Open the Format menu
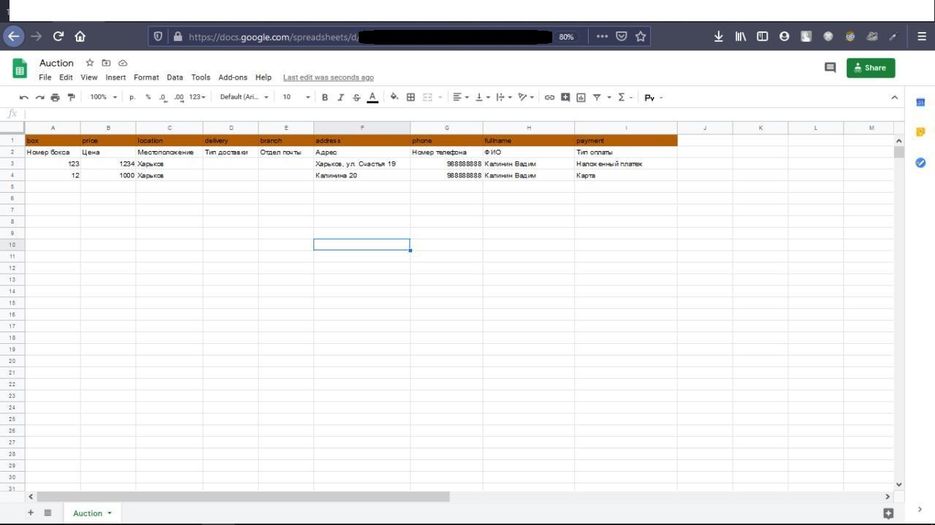 point(146,78)
